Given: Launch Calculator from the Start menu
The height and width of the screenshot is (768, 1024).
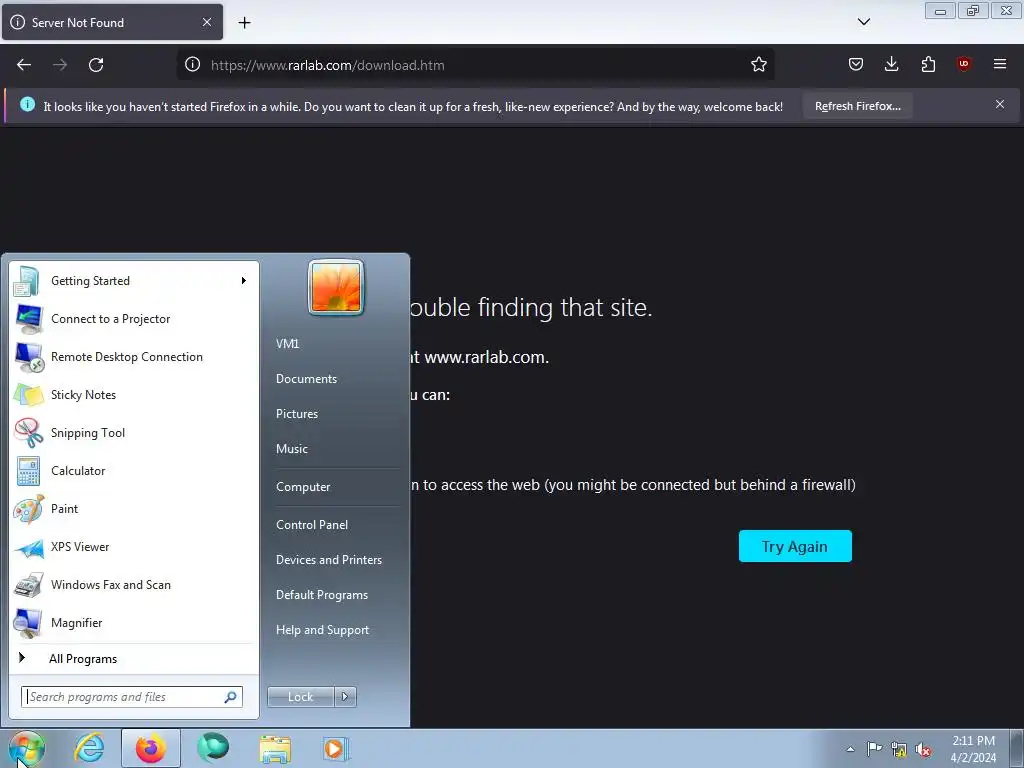Looking at the screenshot, I should [x=134, y=471].
